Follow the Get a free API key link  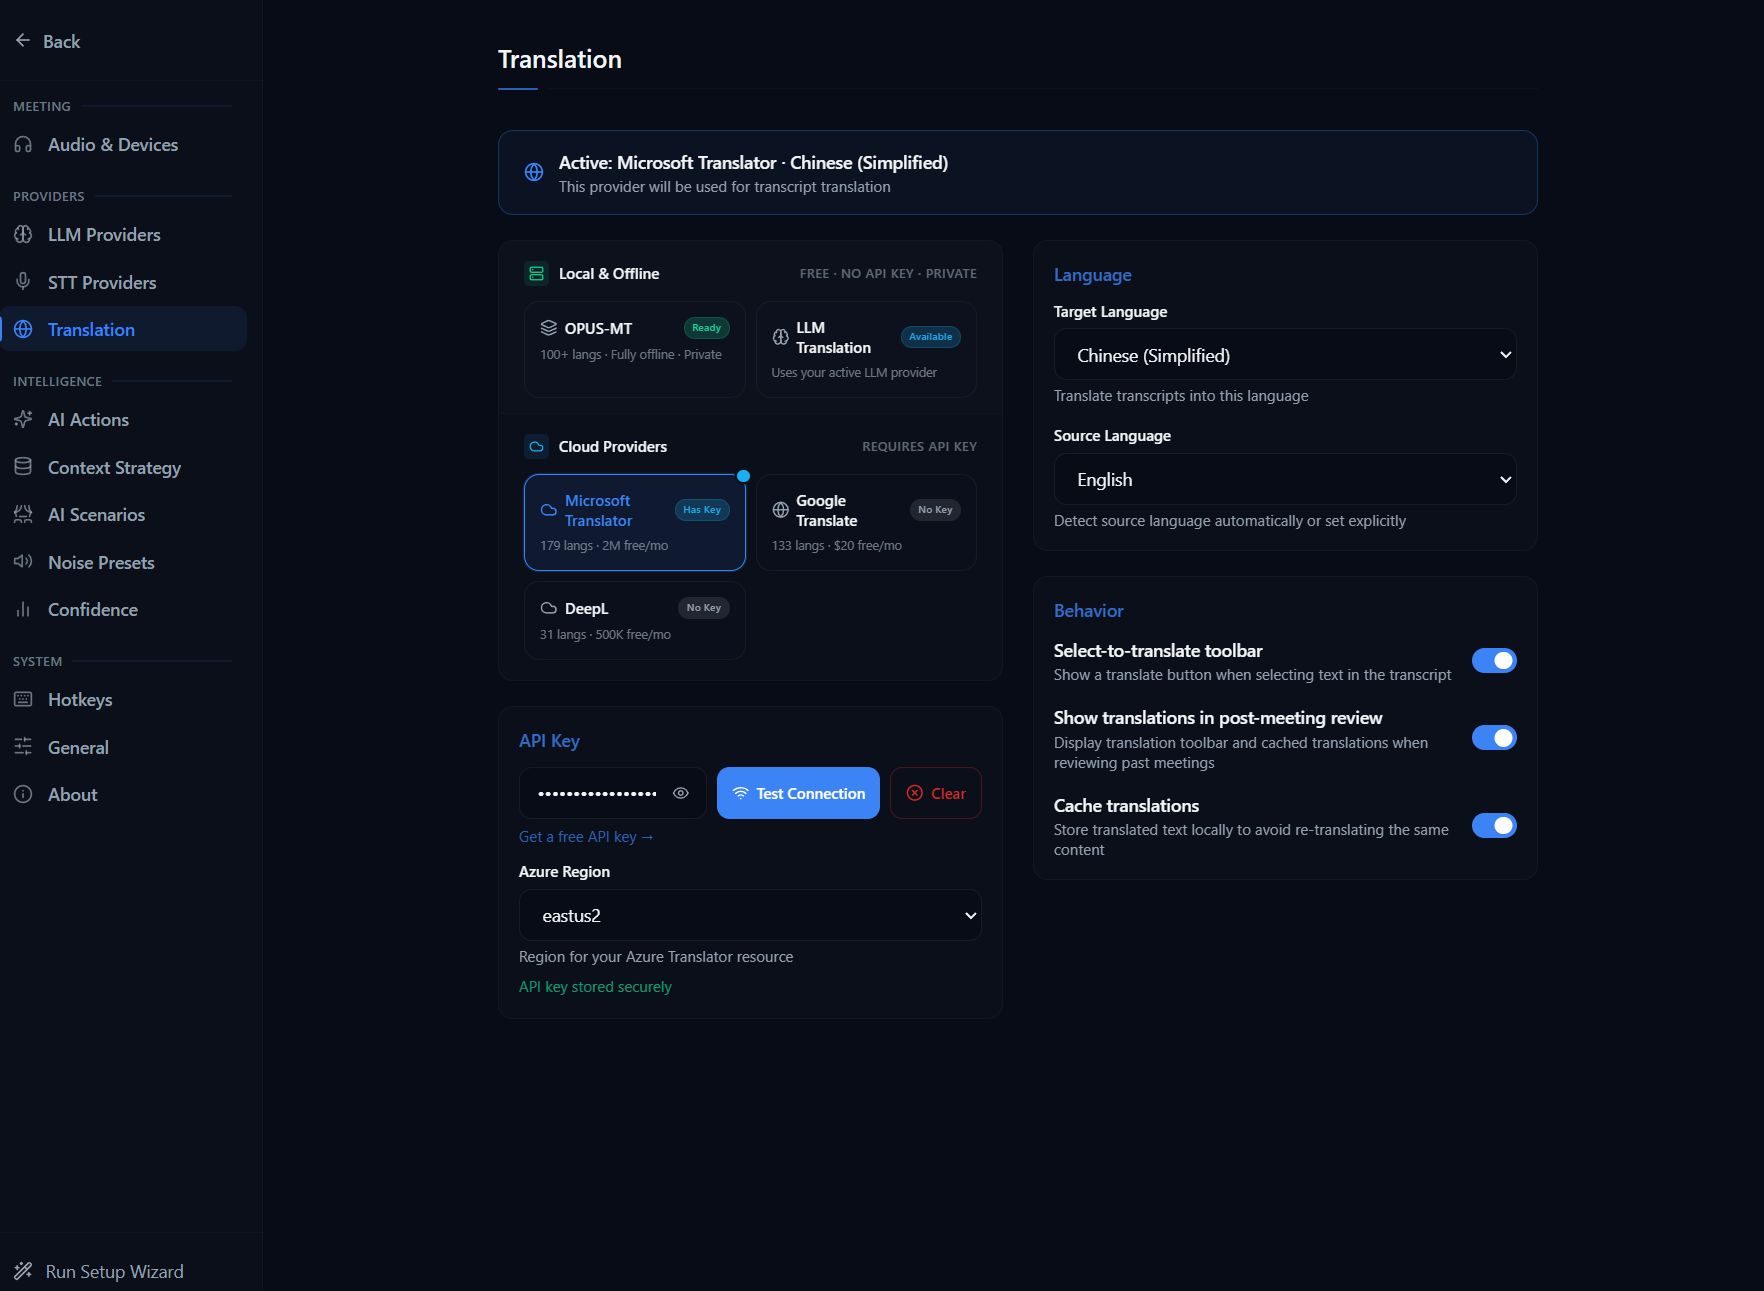pyautogui.click(x=585, y=837)
